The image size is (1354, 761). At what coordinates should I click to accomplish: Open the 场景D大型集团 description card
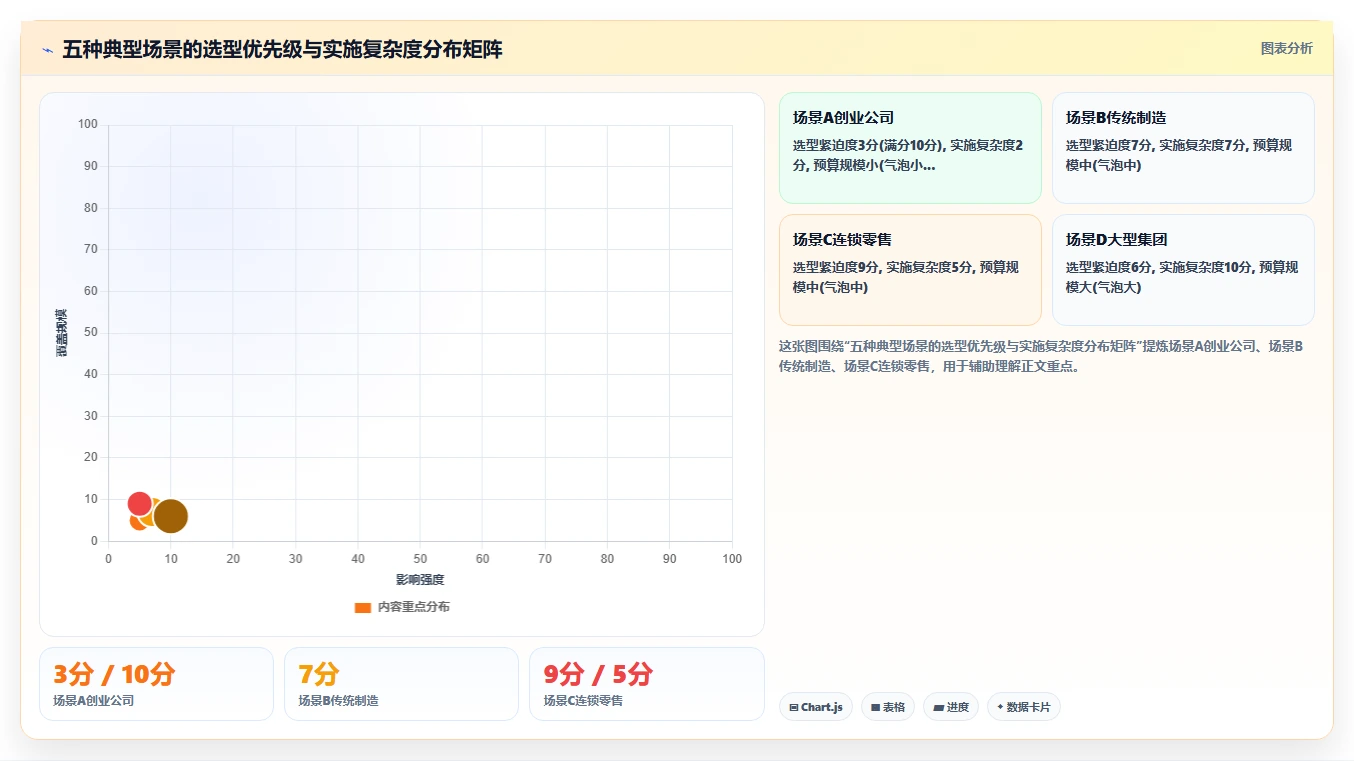tap(1183, 270)
